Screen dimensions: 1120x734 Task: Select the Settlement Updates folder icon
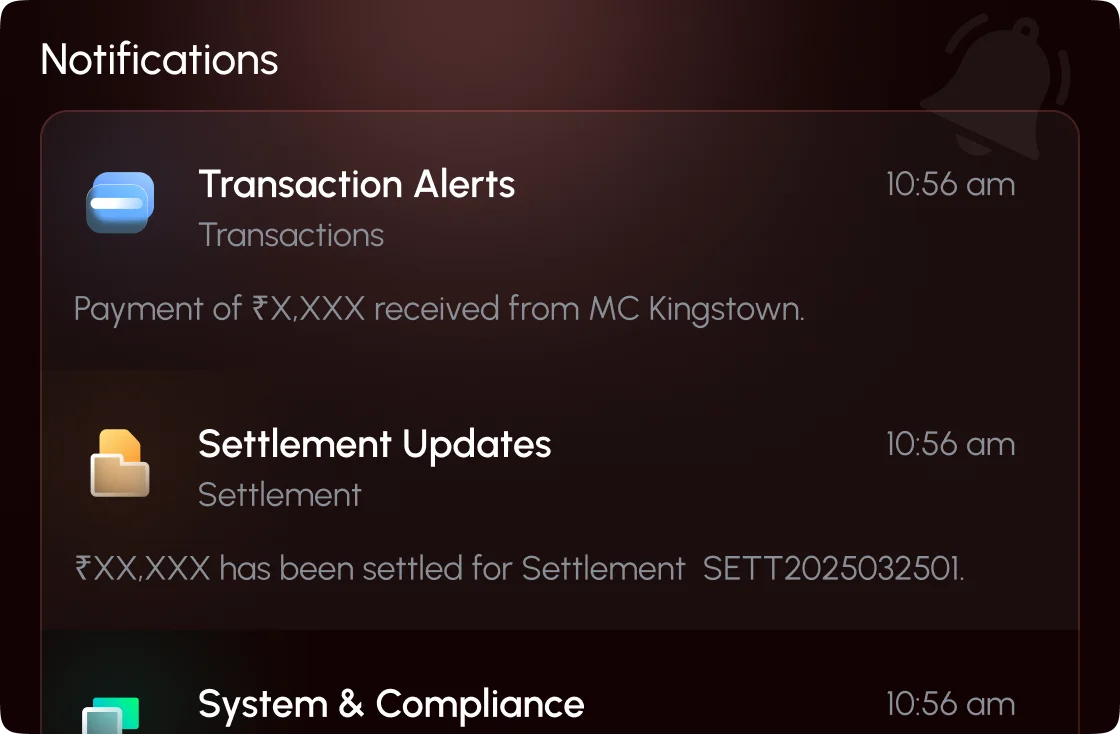coord(119,462)
